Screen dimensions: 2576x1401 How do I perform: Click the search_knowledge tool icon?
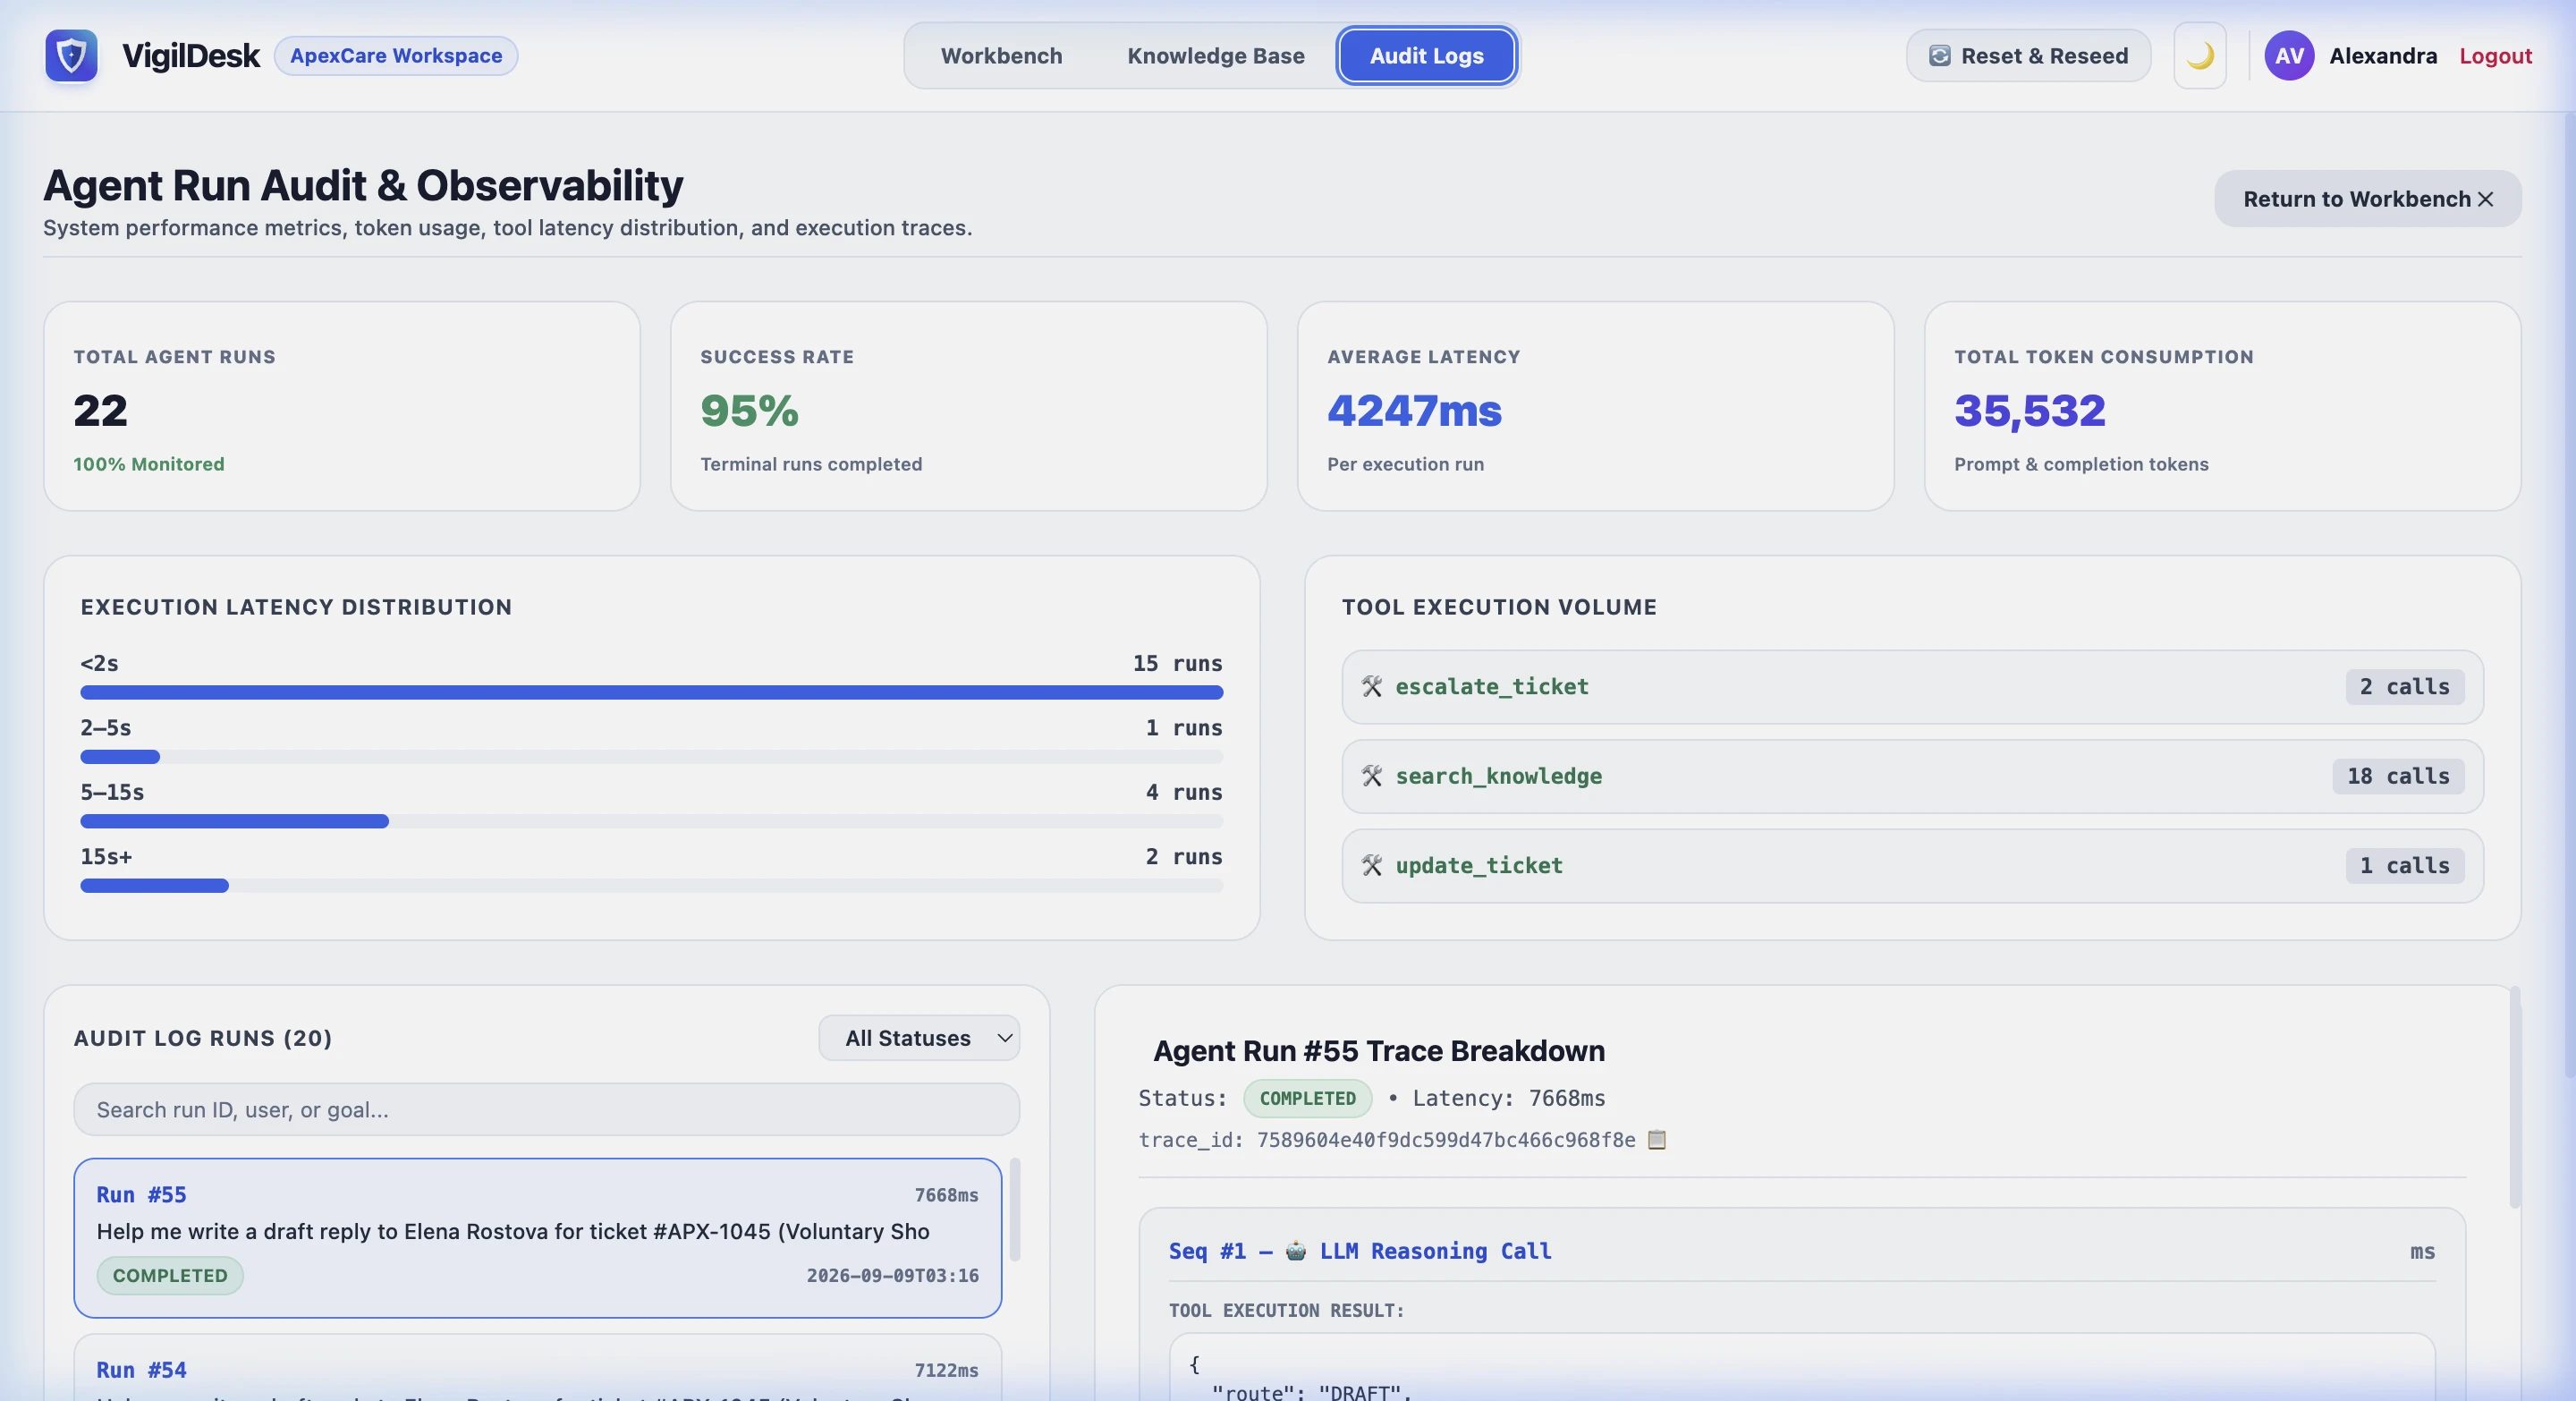tap(1372, 776)
